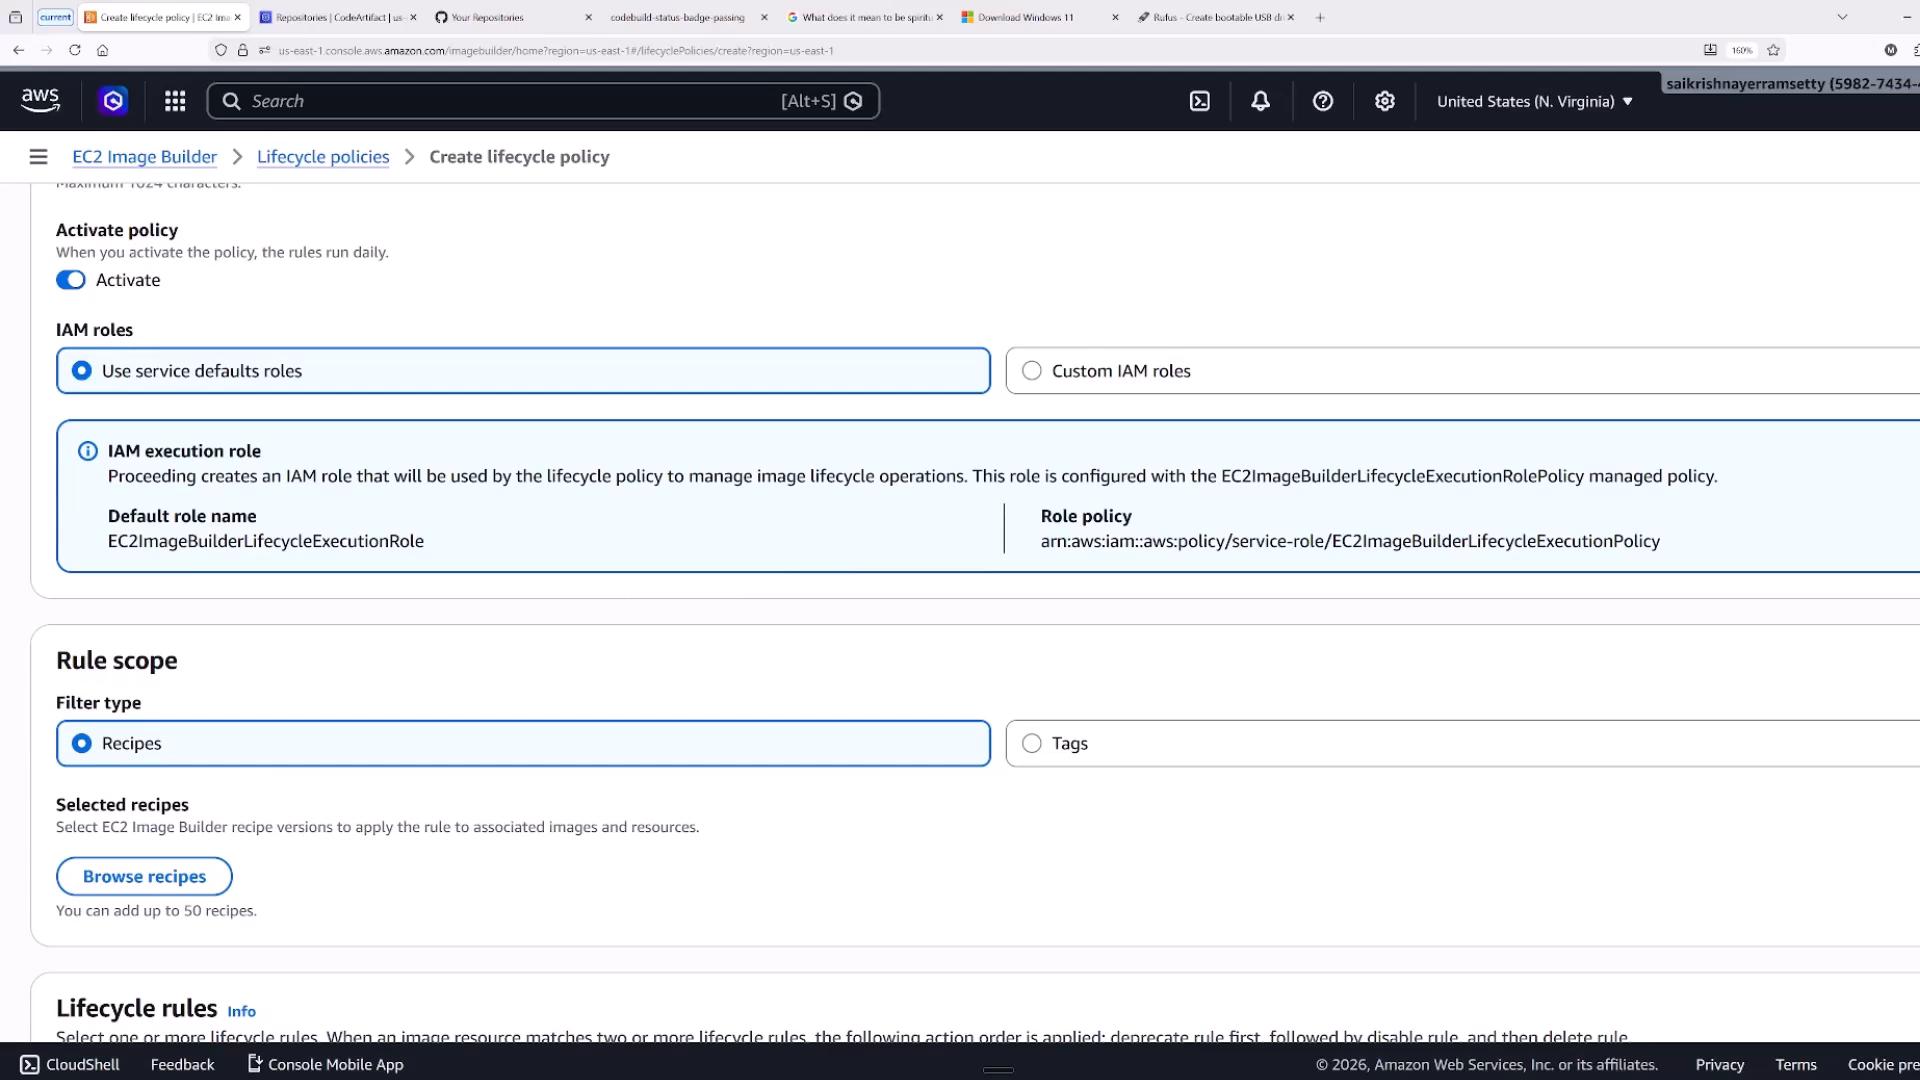Click the browser URL address bar

click(980, 50)
